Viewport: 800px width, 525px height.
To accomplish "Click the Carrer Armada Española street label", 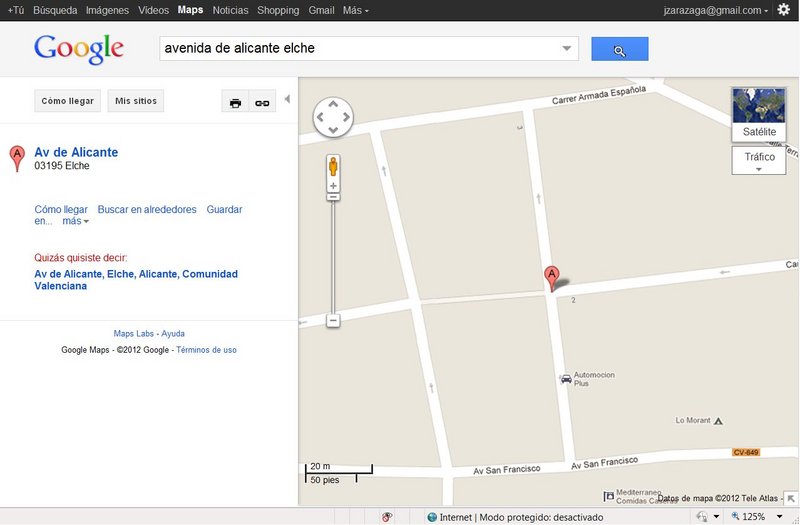I will pyautogui.click(x=599, y=95).
